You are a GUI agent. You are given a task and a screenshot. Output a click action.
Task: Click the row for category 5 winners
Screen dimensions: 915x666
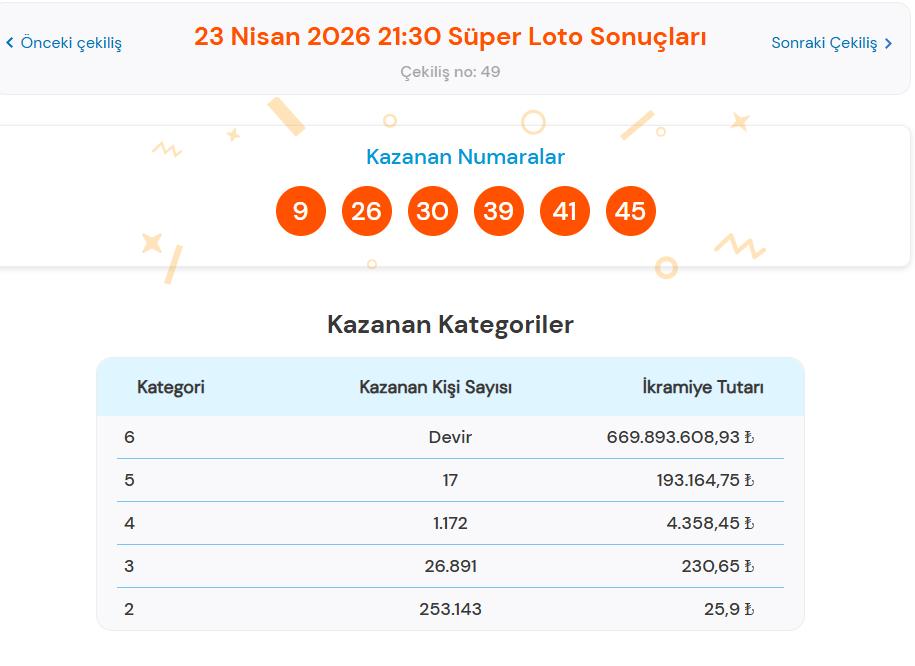(x=450, y=480)
